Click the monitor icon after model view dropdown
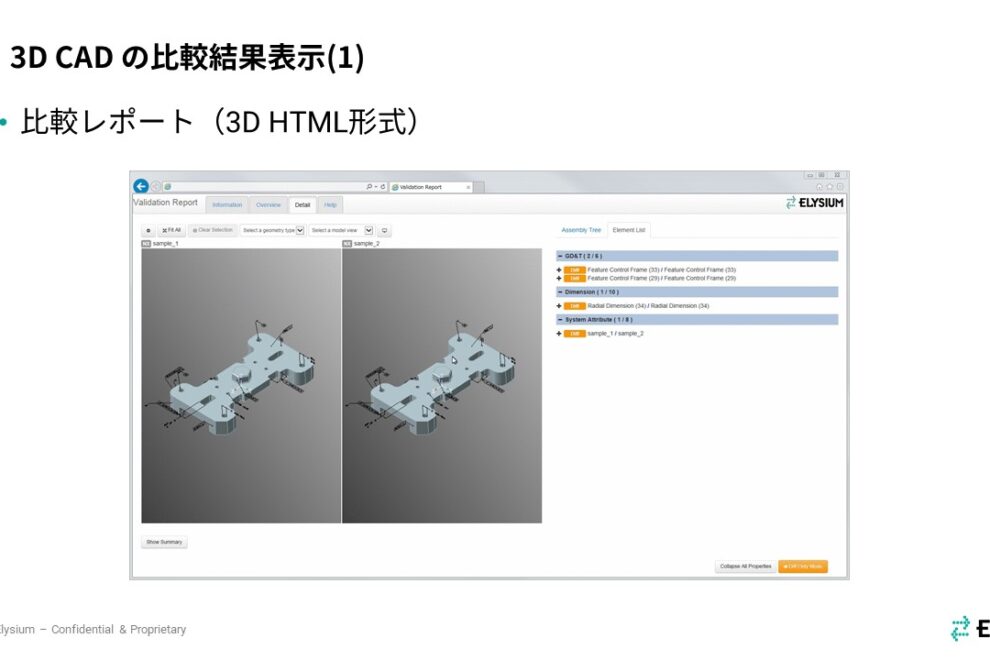This screenshot has width=990, height=660. point(384,230)
